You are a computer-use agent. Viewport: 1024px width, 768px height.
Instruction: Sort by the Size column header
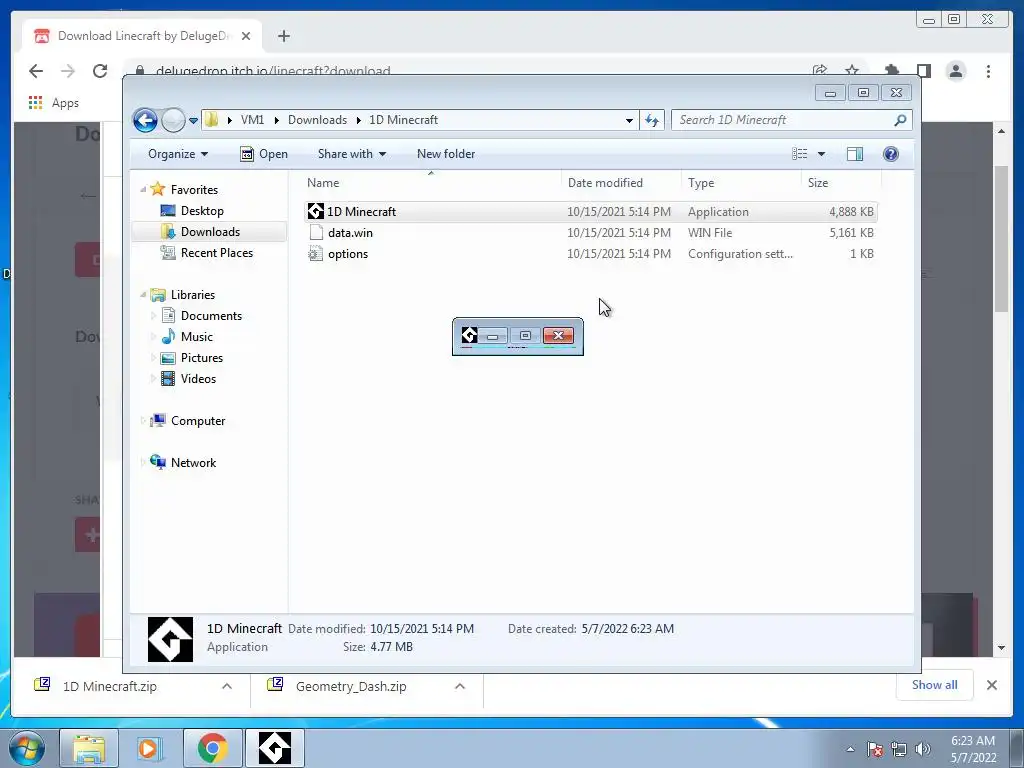(x=841, y=183)
